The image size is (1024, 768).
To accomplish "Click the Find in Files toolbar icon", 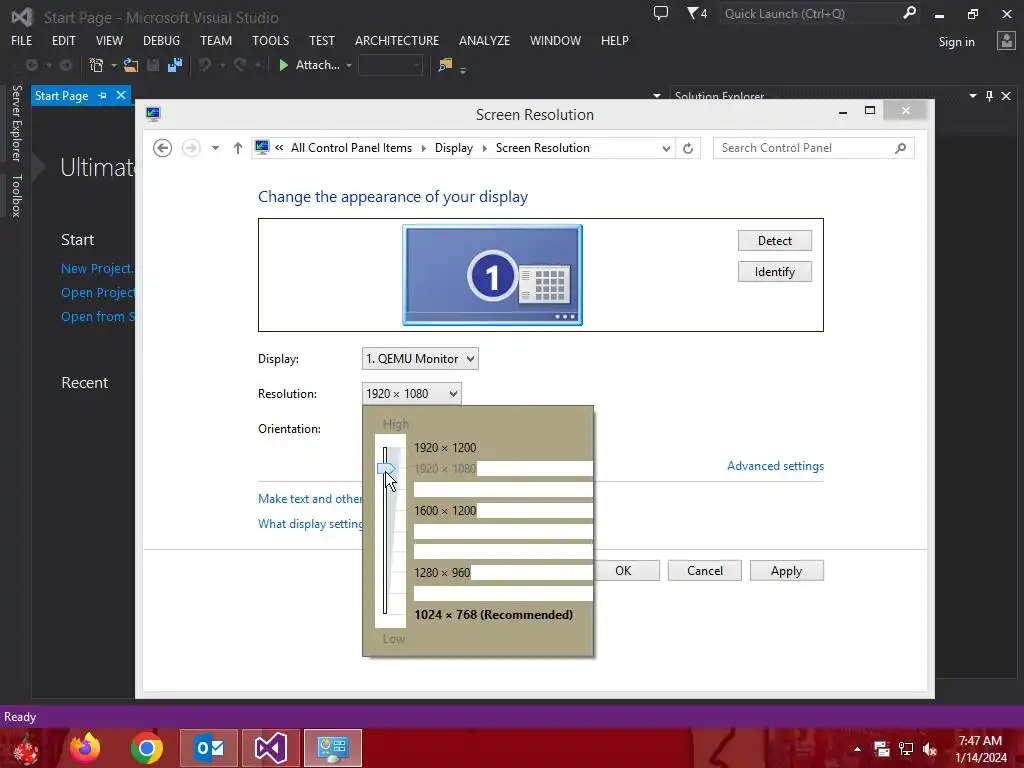I will 445,65.
